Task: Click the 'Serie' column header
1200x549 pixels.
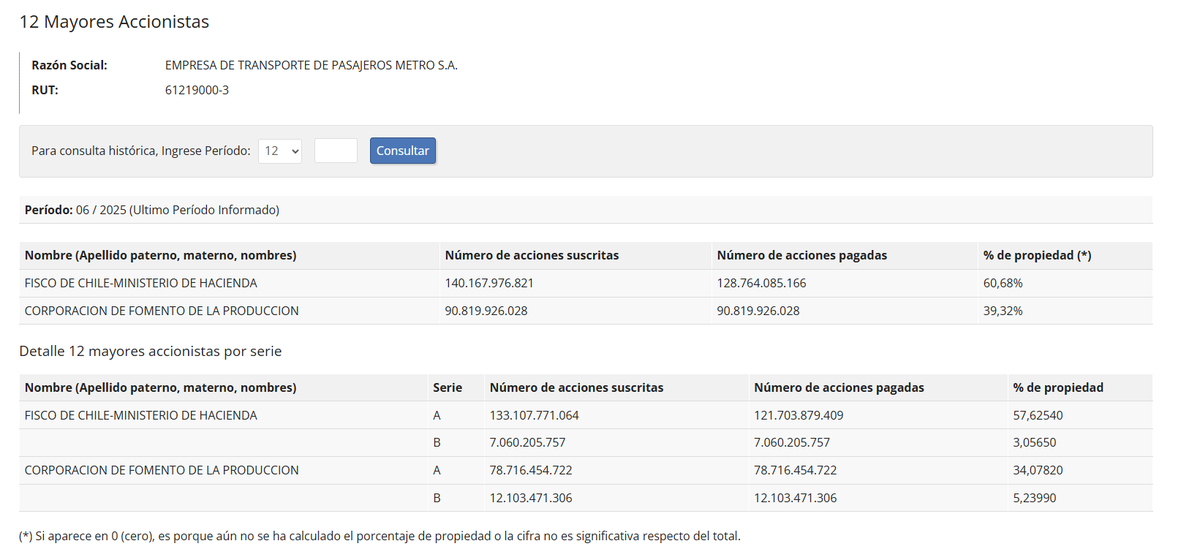Action: point(447,387)
